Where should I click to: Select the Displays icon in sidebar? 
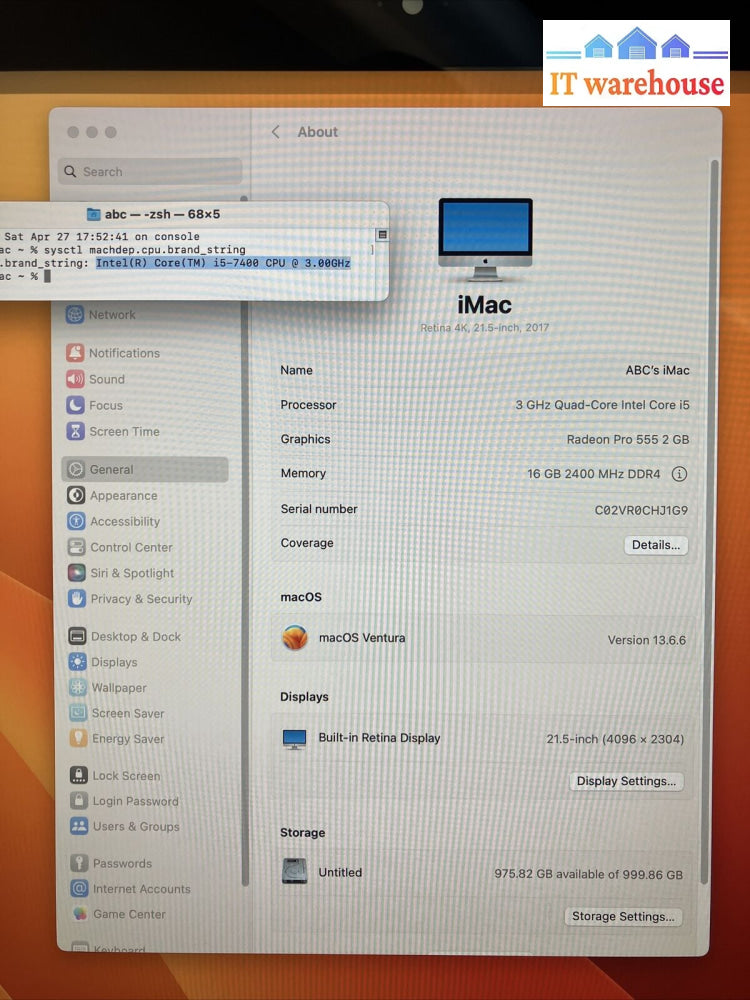tap(77, 662)
